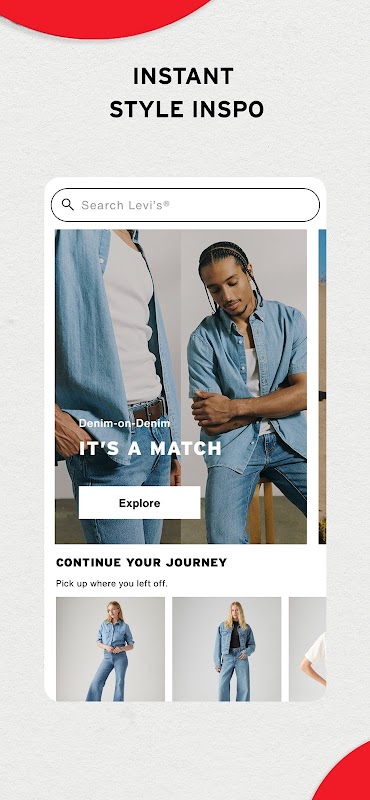Open second thumbnail with denim jacket outfit

(x=227, y=649)
